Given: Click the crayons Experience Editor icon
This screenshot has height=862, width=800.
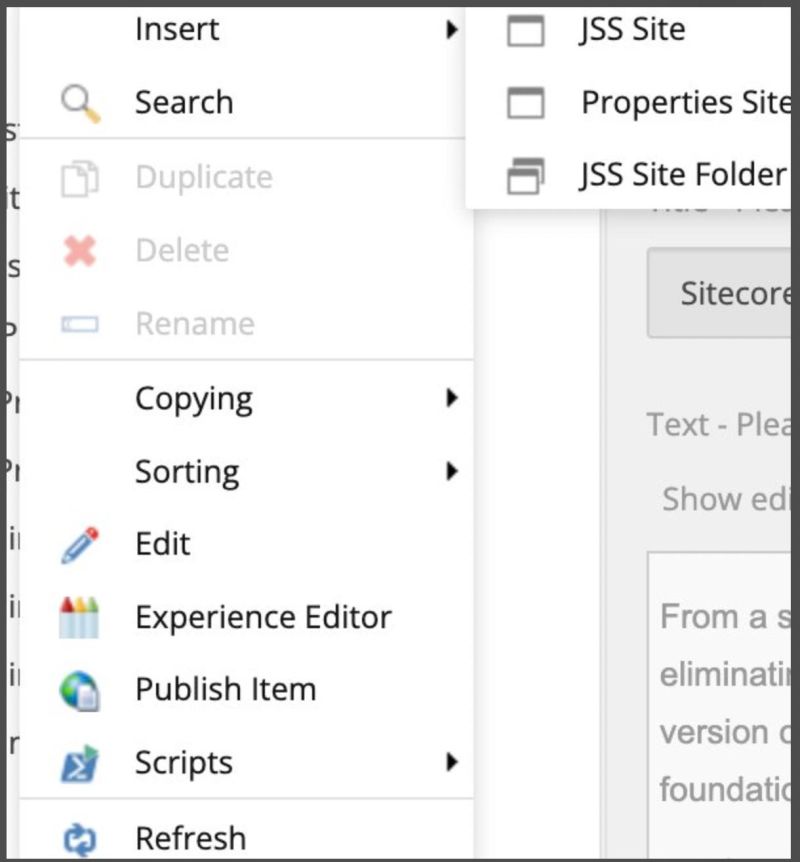Looking at the screenshot, I should tap(79, 617).
